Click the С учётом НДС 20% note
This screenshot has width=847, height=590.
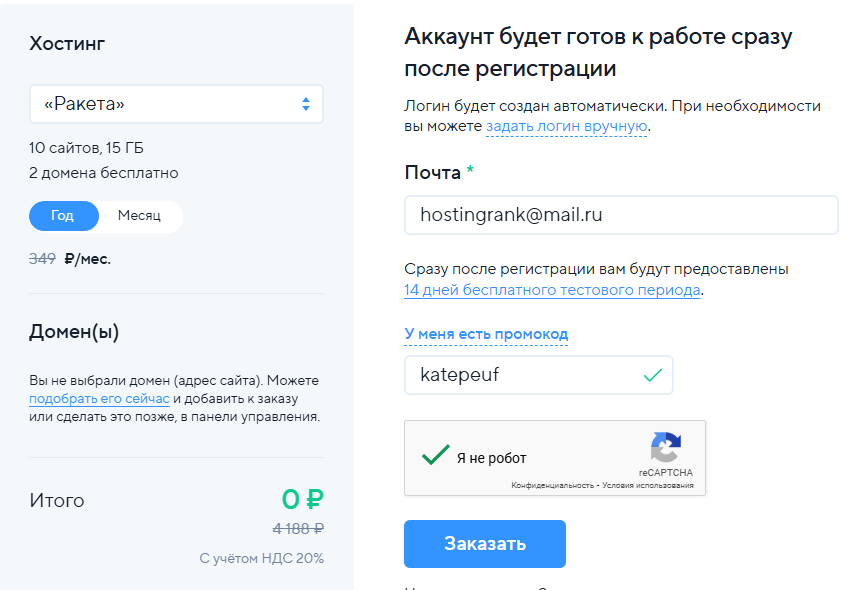pos(261,558)
